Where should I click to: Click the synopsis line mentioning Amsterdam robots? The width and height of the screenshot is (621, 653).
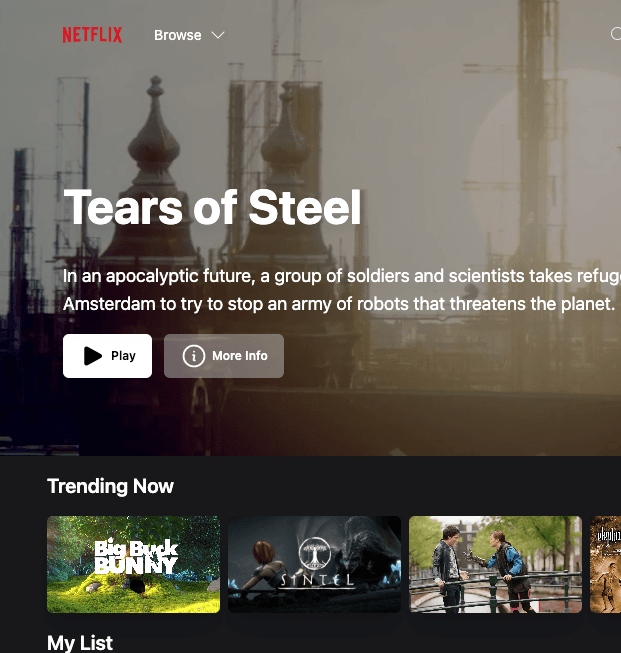click(339, 304)
